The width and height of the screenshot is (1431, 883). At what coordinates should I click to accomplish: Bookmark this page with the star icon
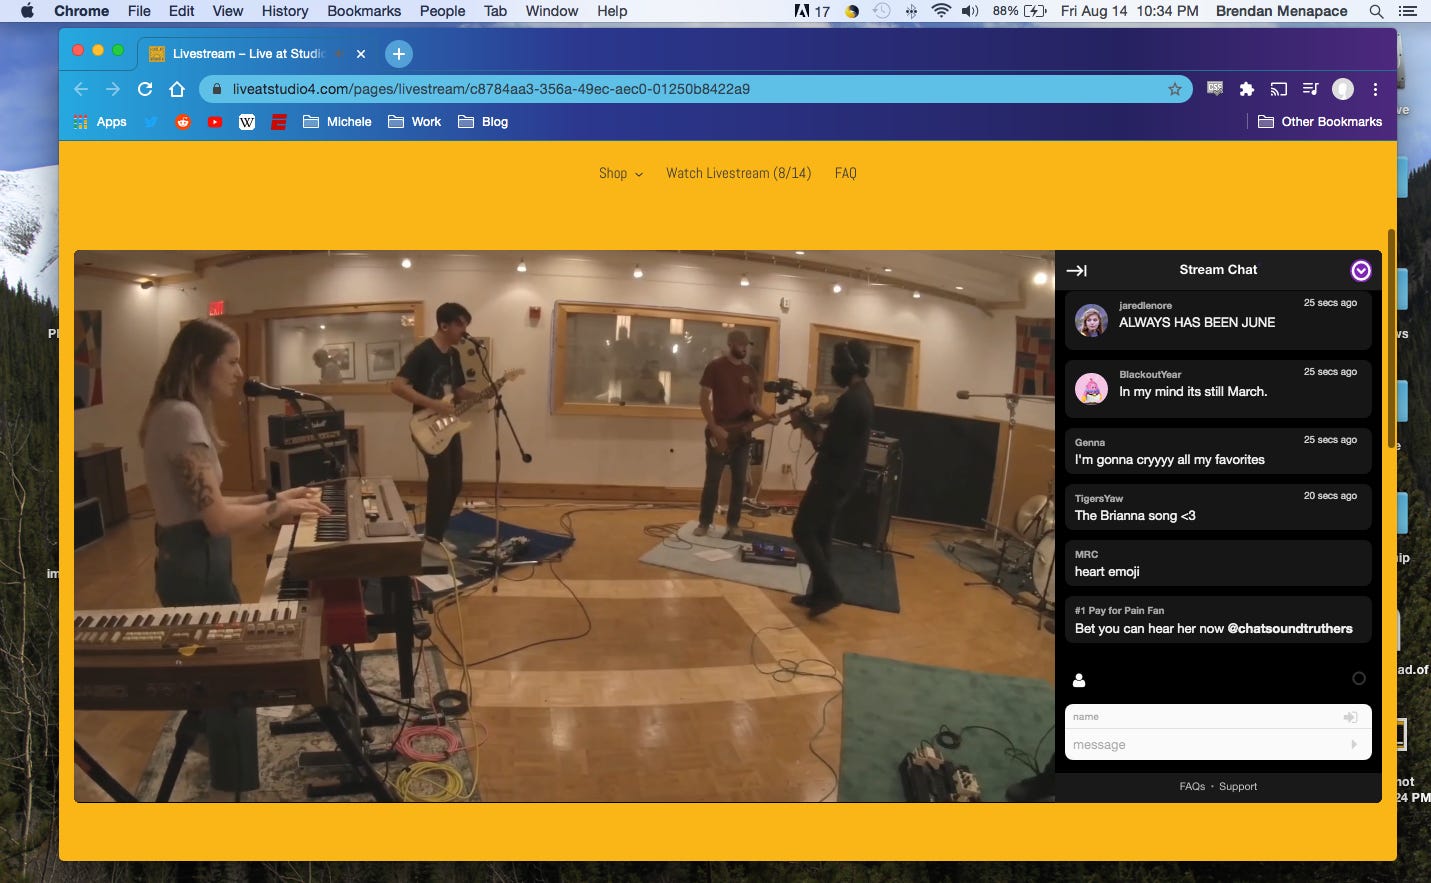point(1175,89)
